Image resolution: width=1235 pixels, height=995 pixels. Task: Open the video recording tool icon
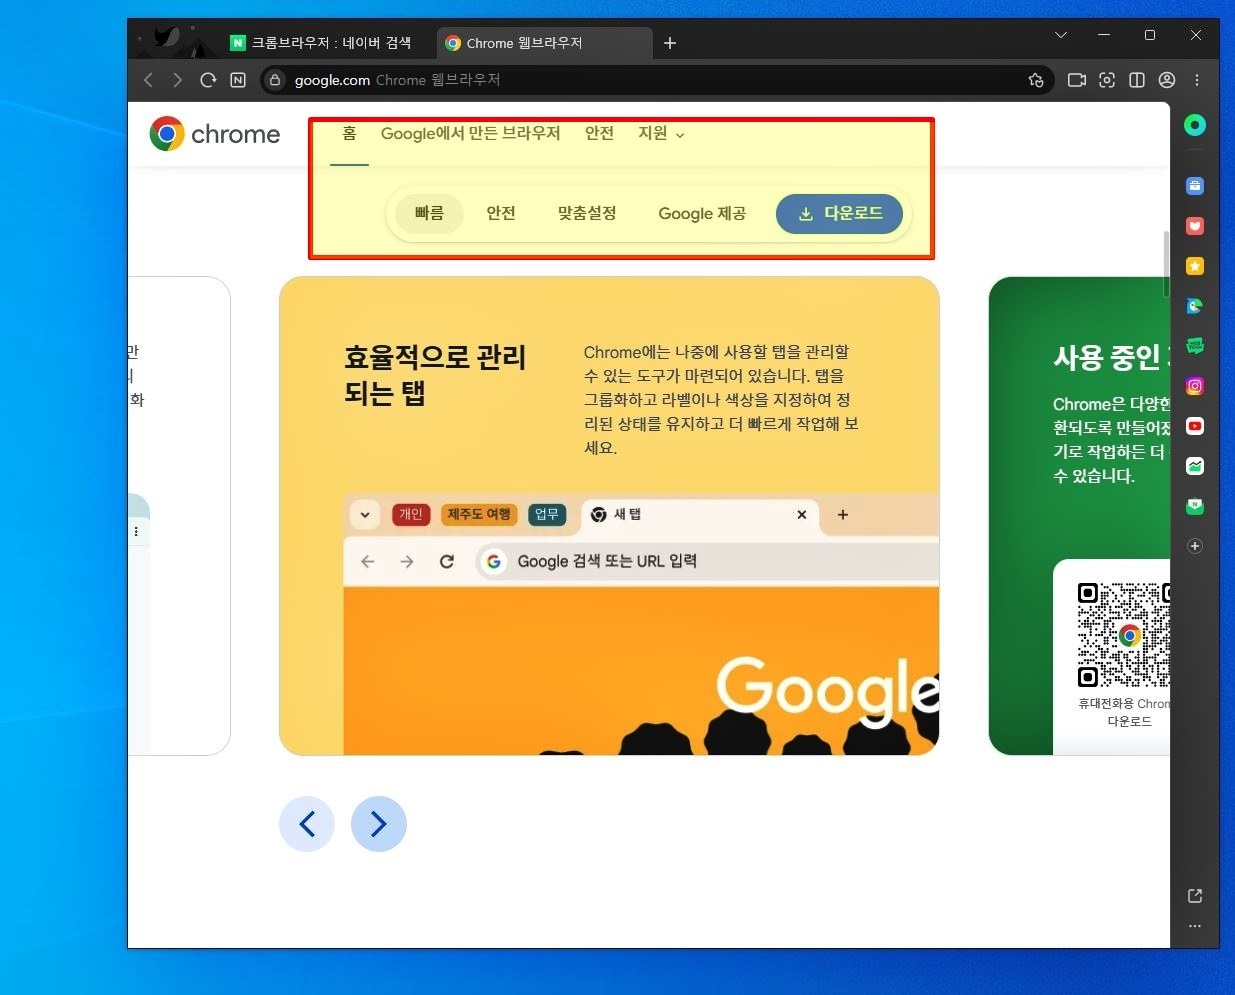pos(1077,80)
